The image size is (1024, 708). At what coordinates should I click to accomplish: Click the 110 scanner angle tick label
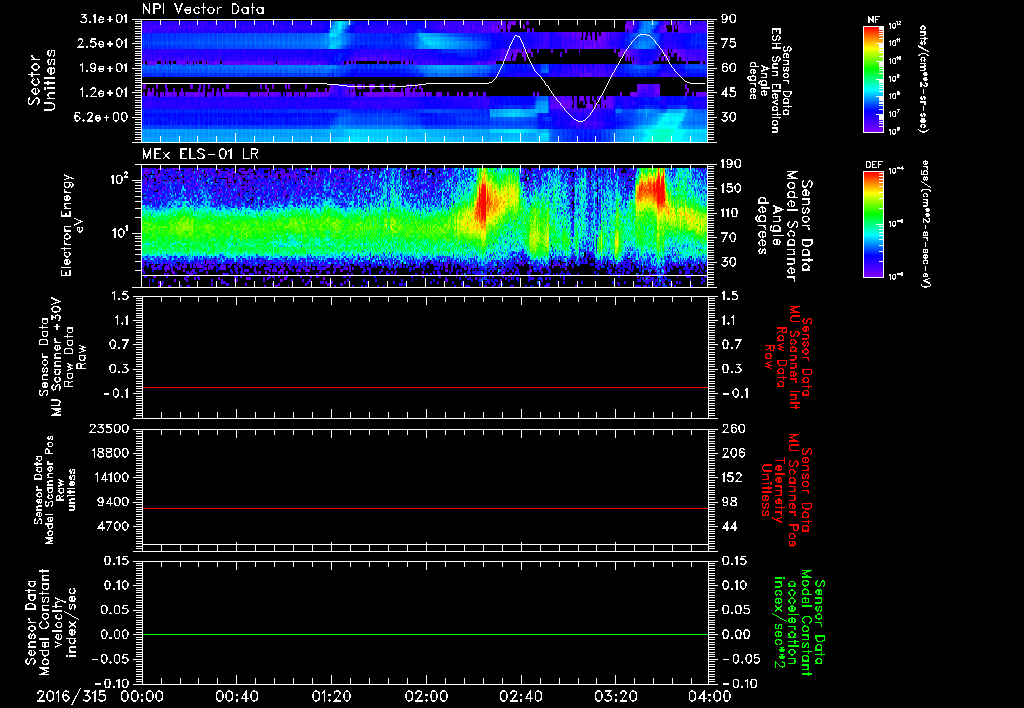coord(731,213)
